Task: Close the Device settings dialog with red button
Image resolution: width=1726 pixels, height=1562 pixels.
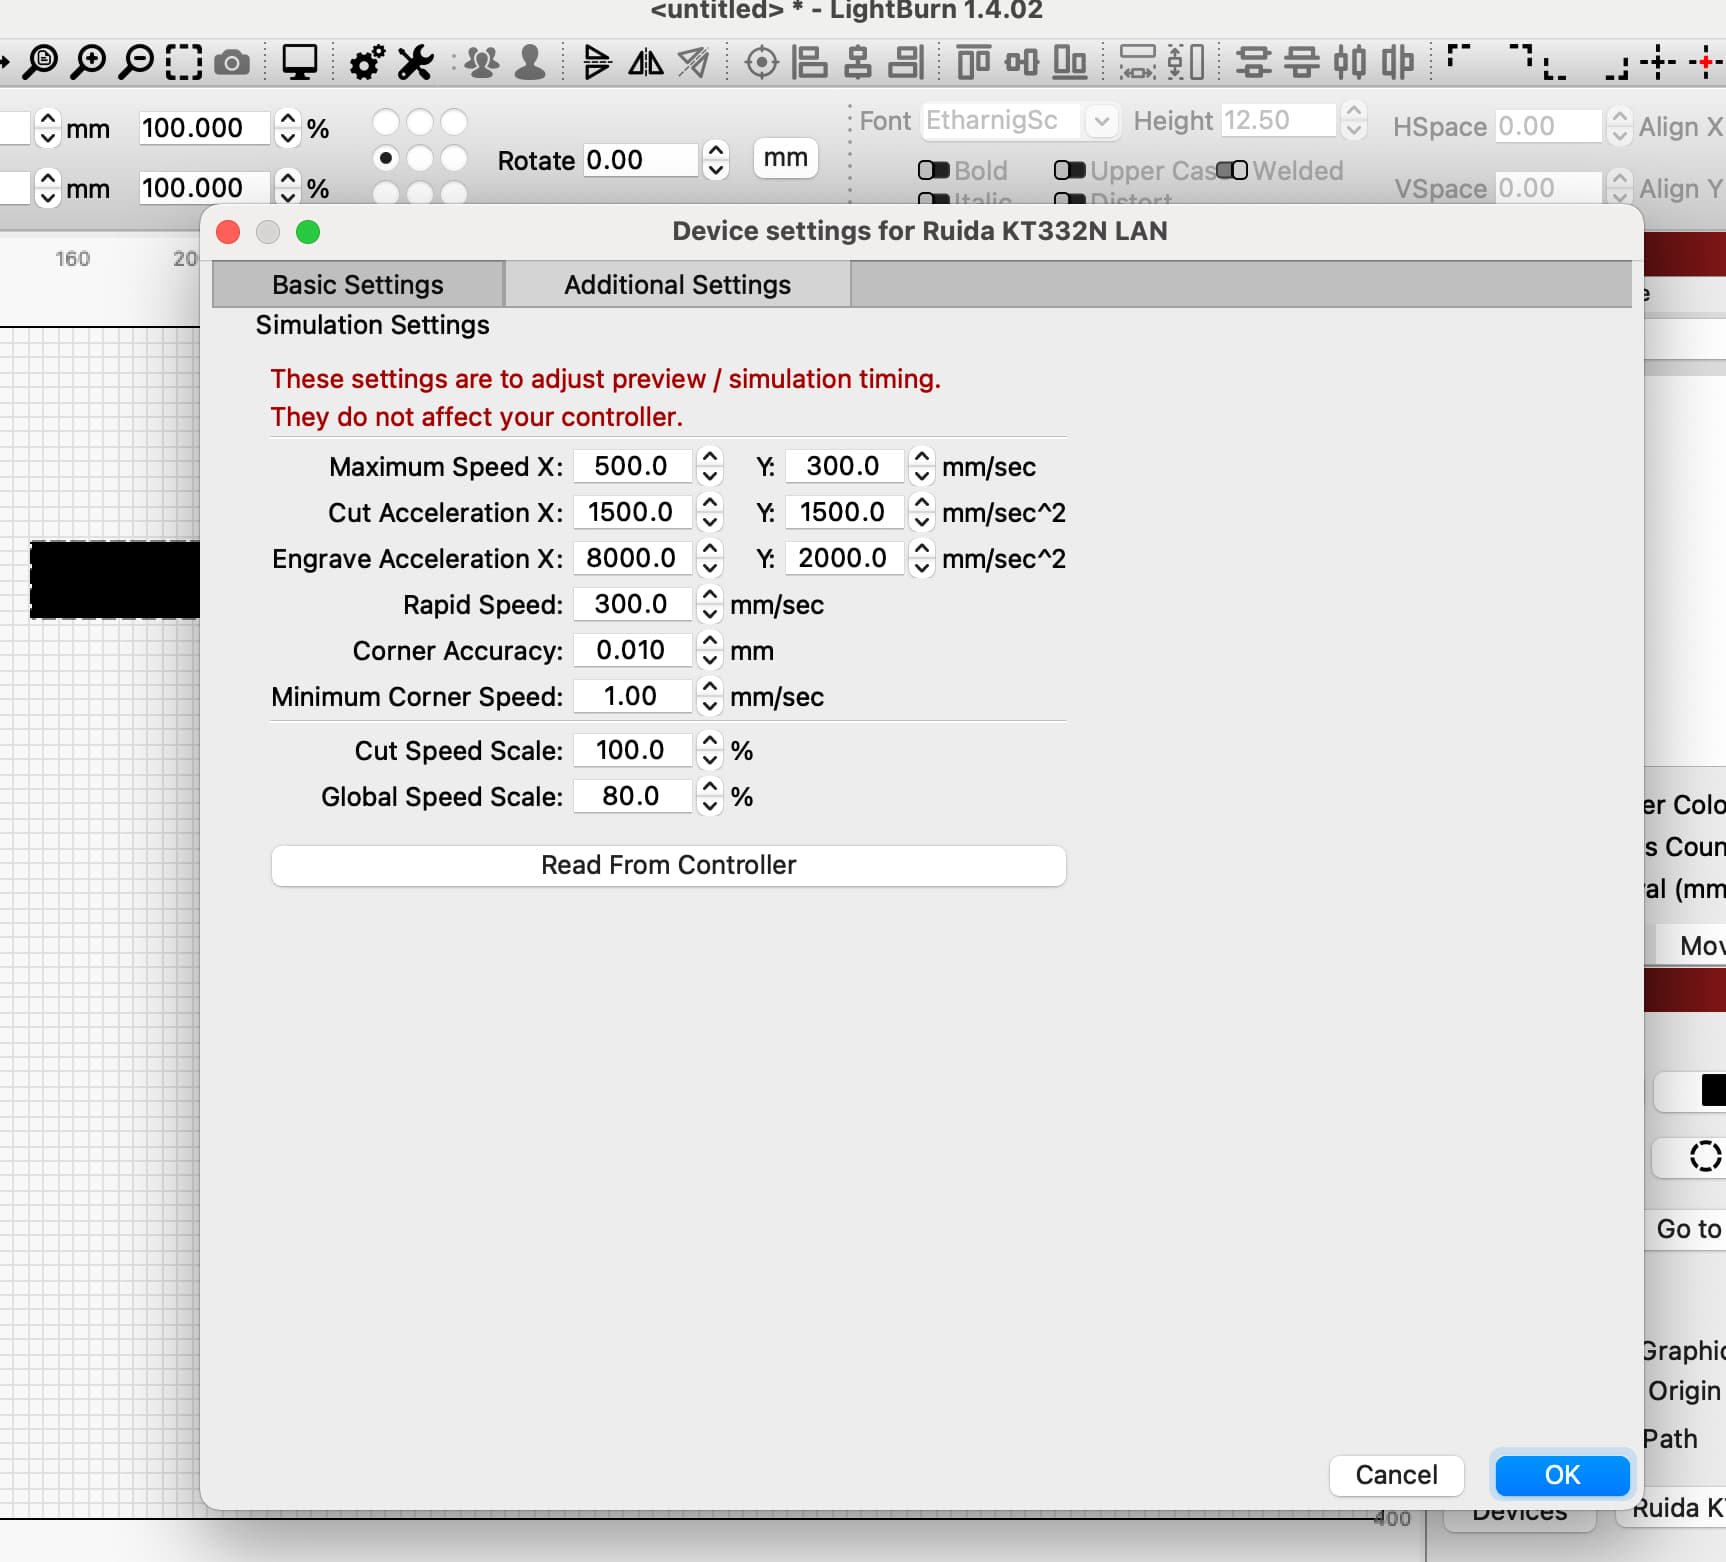Action: coord(228,232)
